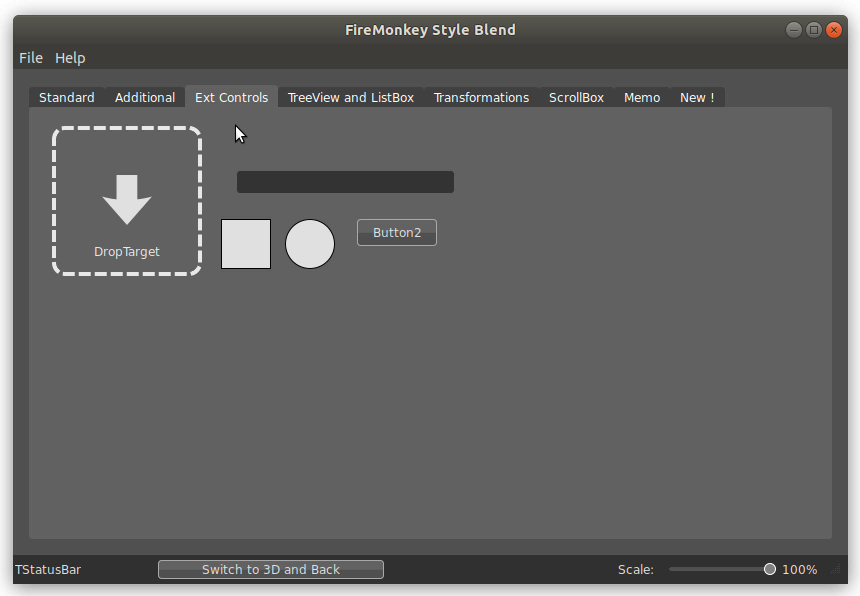Open the File menu
Screen dimensions: 860x596
(x=31, y=58)
